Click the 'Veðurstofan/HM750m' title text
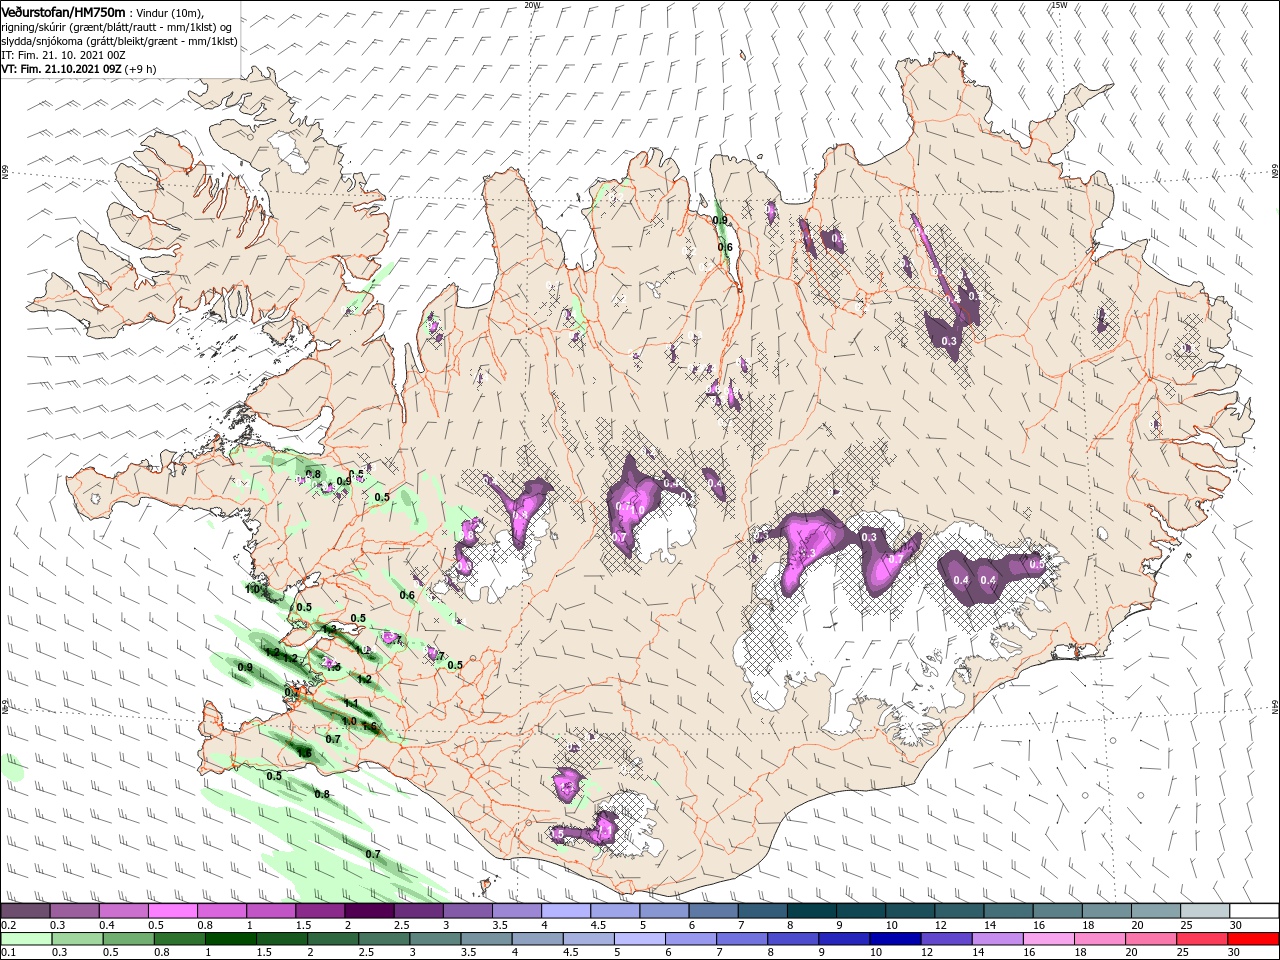Image resolution: width=1280 pixels, height=960 pixels. (x=64, y=11)
